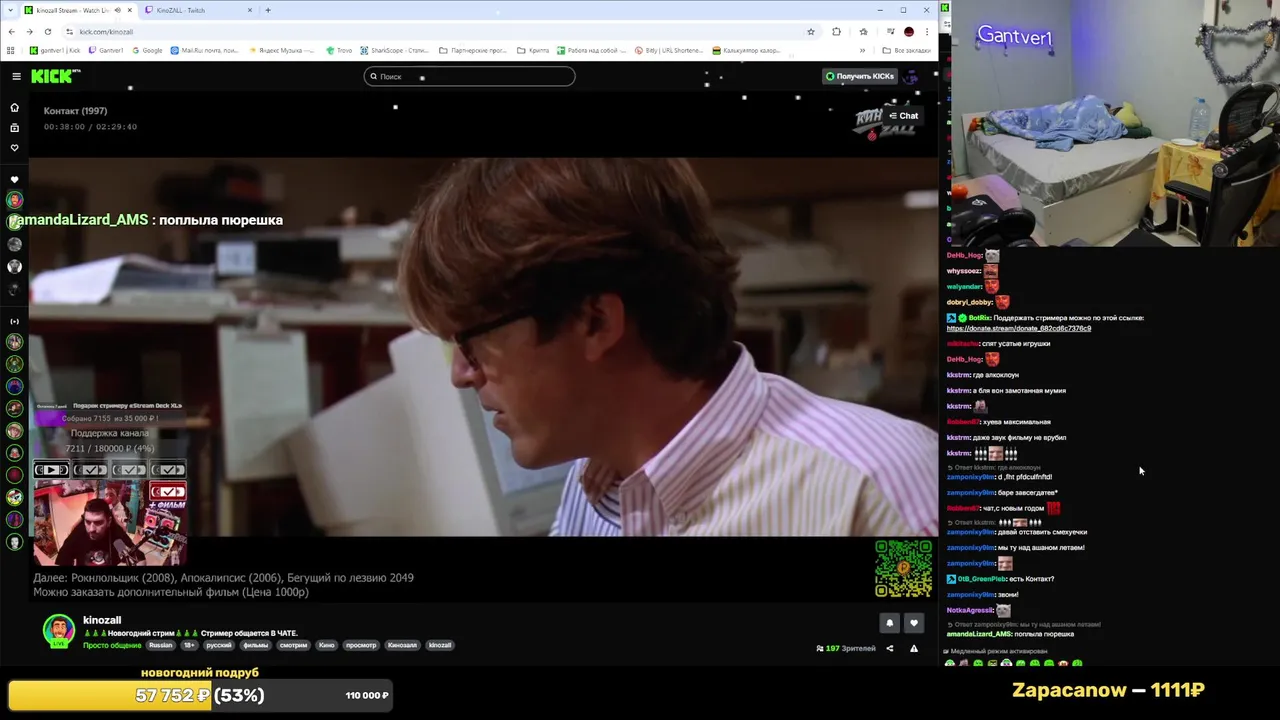This screenshot has width=1280, height=720.
Task: Select the Russian language tag
Action: pos(161,645)
